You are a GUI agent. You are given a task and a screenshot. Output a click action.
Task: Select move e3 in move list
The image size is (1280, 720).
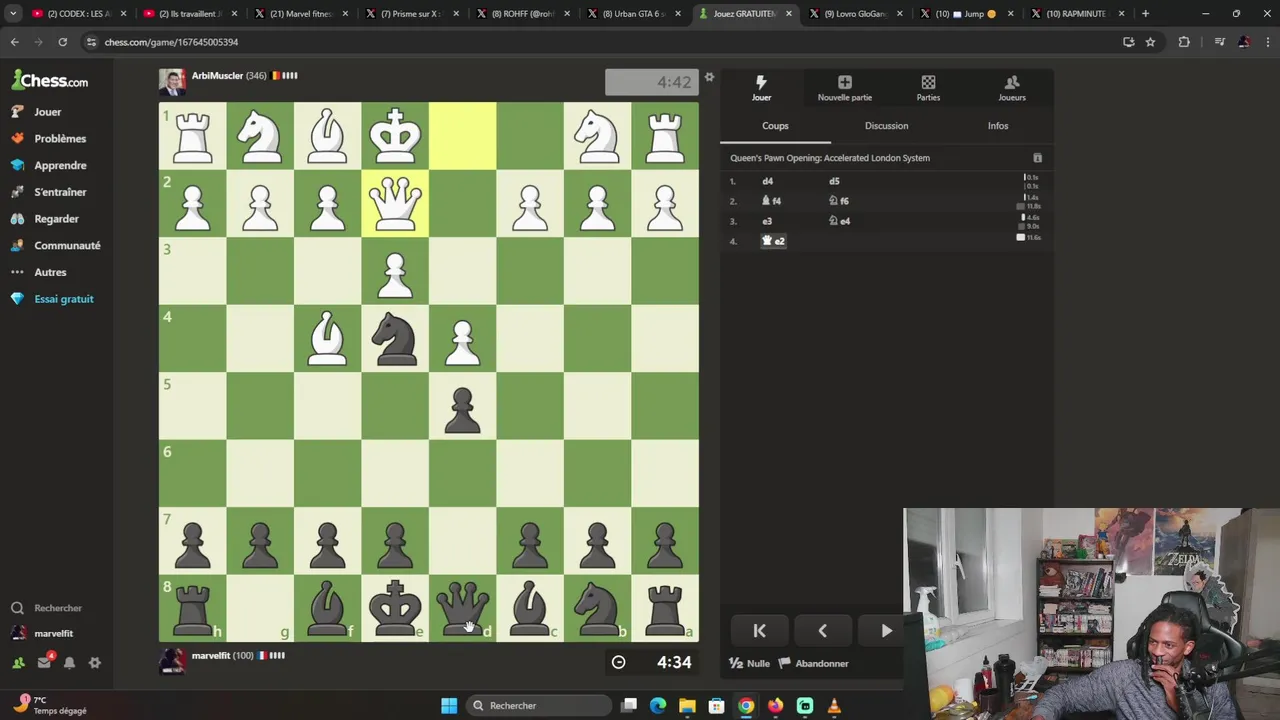tap(767, 221)
